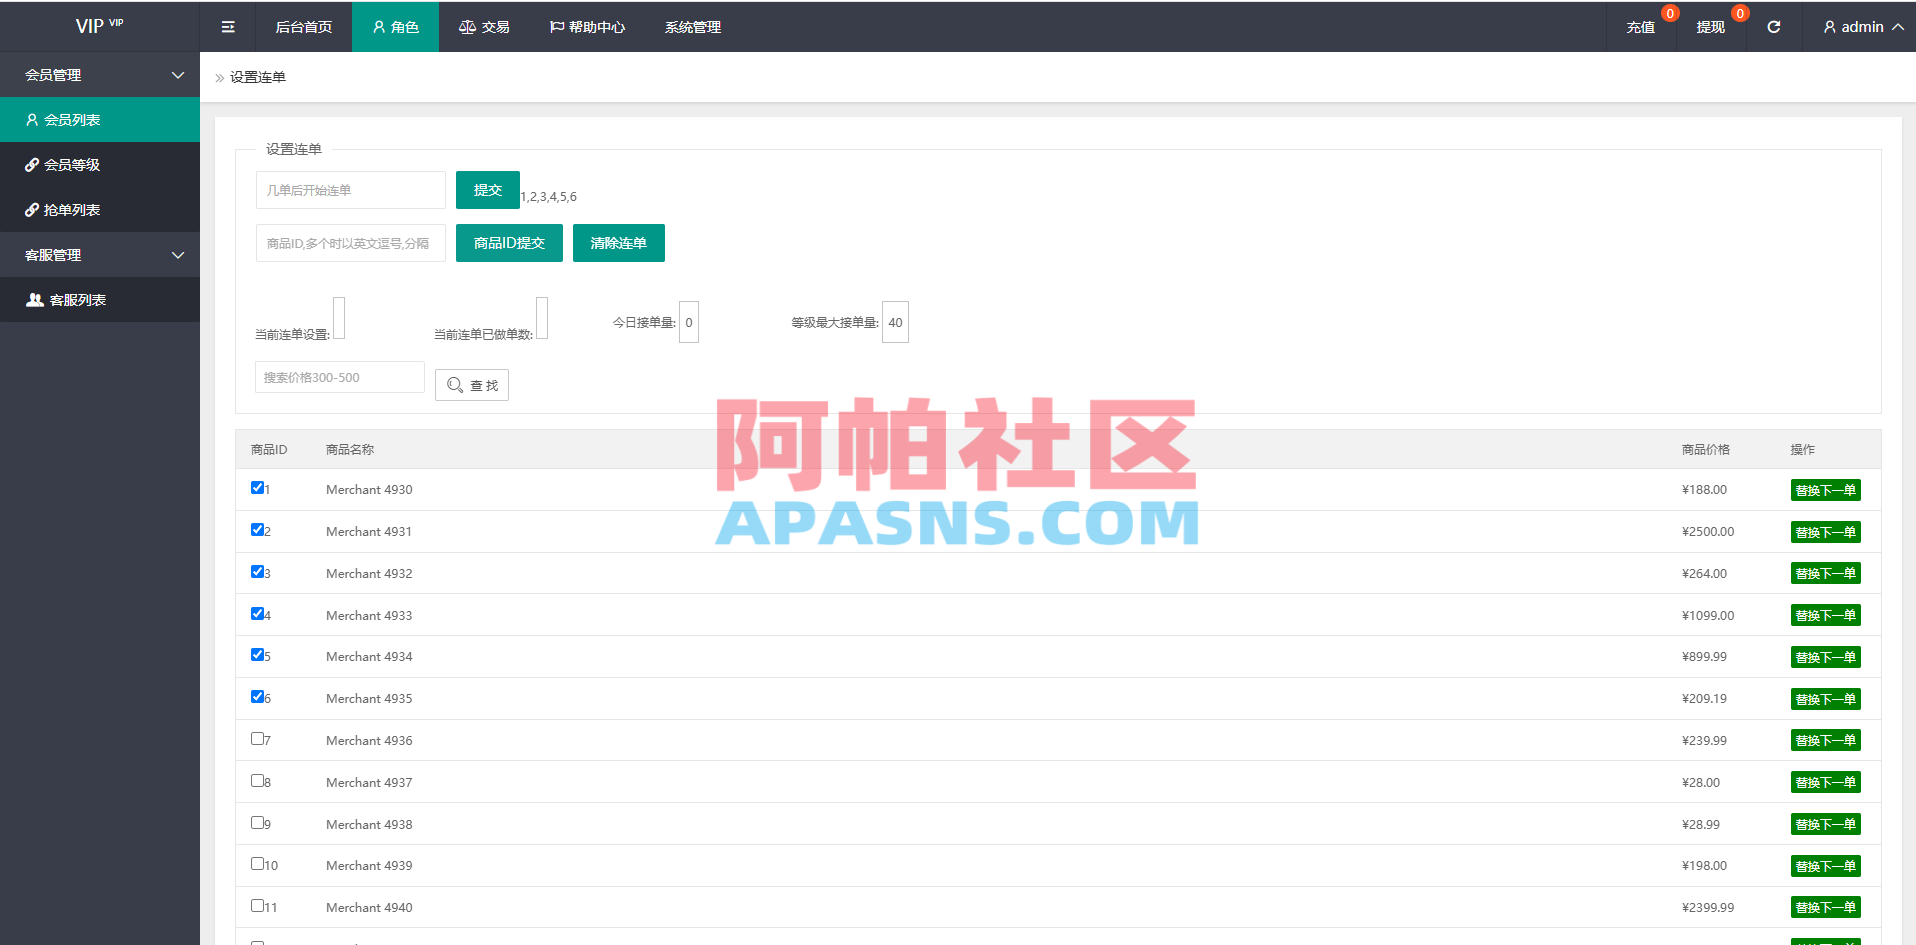
Task: Collapse the 会员管理 sidebar section
Action: [x=100, y=74]
